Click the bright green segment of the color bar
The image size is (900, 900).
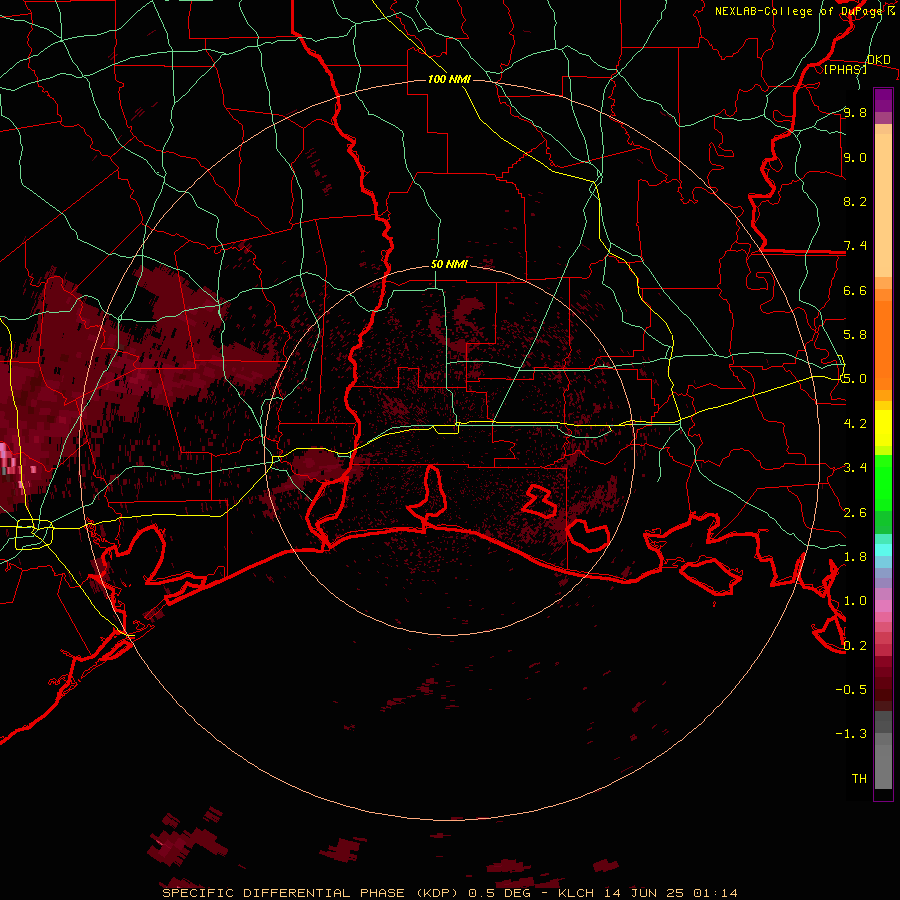(x=883, y=482)
